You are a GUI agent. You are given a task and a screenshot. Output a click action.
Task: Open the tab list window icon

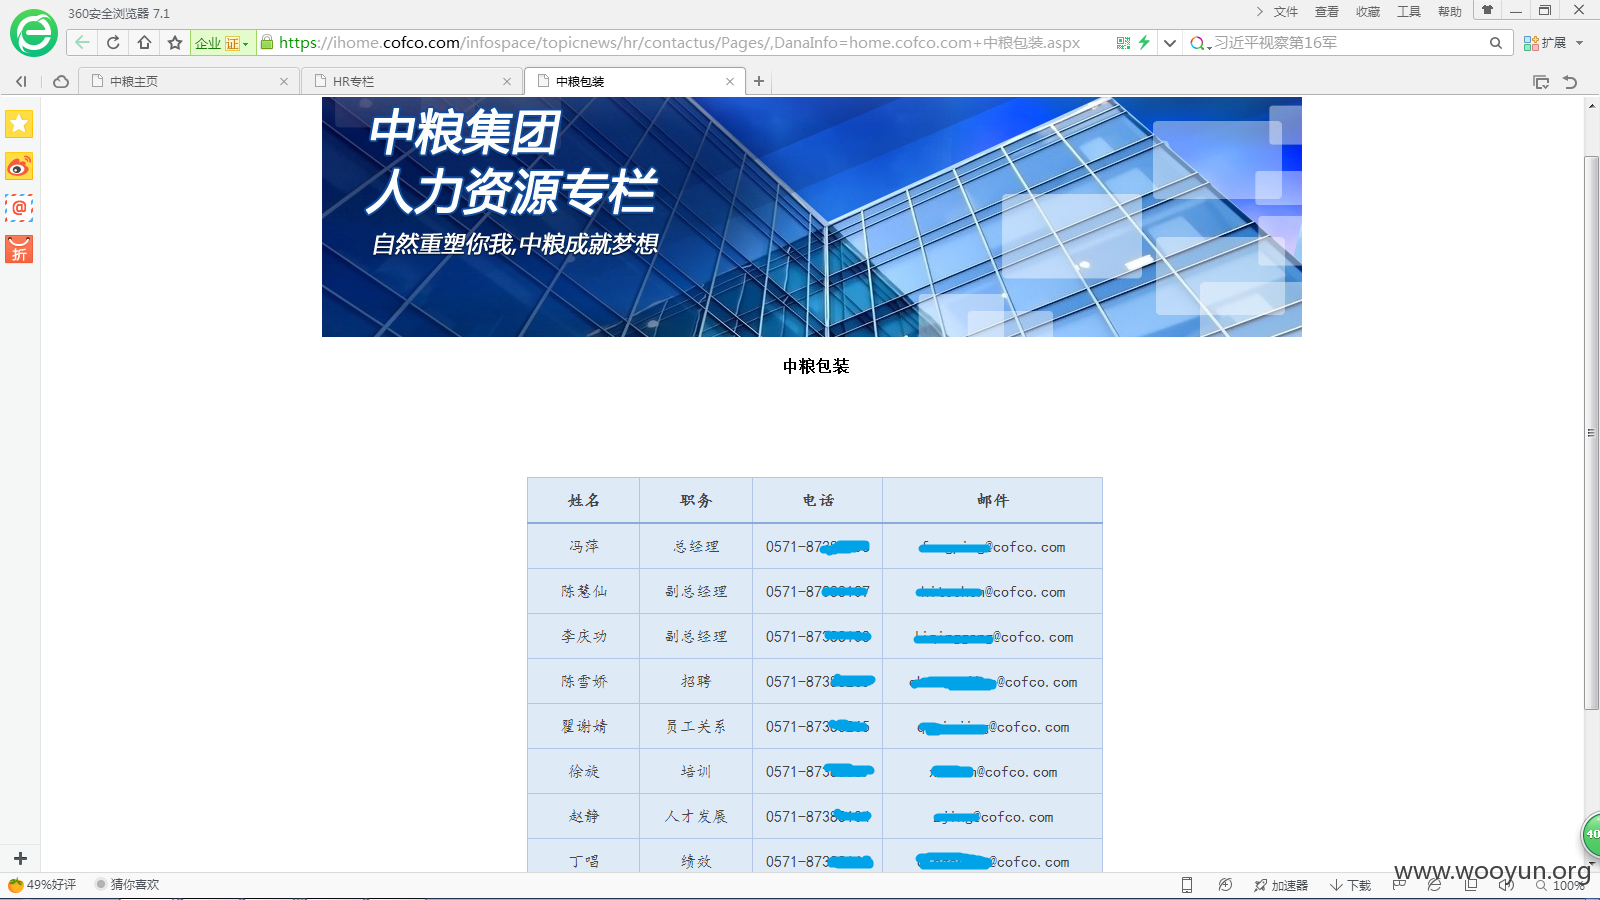point(1541,82)
